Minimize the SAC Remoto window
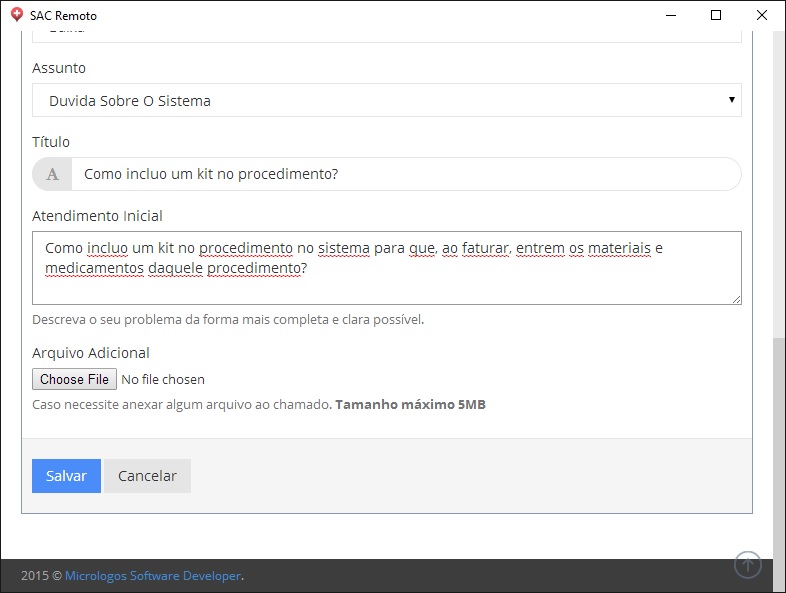The height and width of the screenshot is (593, 786). click(x=669, y=15)
